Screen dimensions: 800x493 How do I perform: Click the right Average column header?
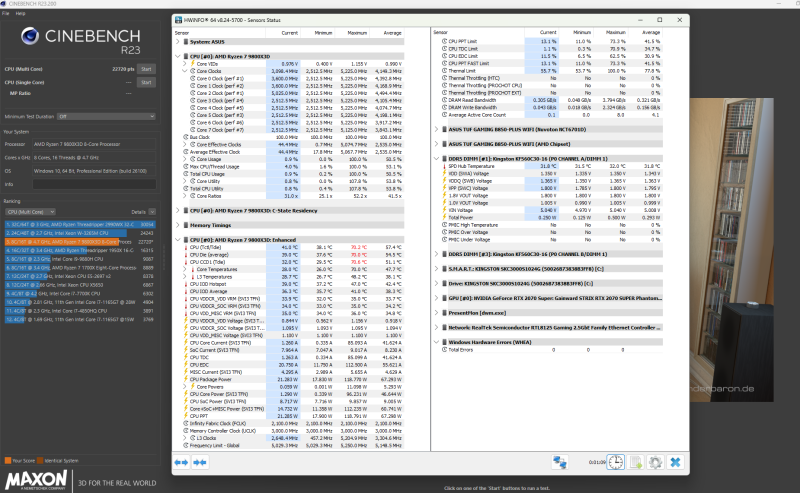(651, 32)
